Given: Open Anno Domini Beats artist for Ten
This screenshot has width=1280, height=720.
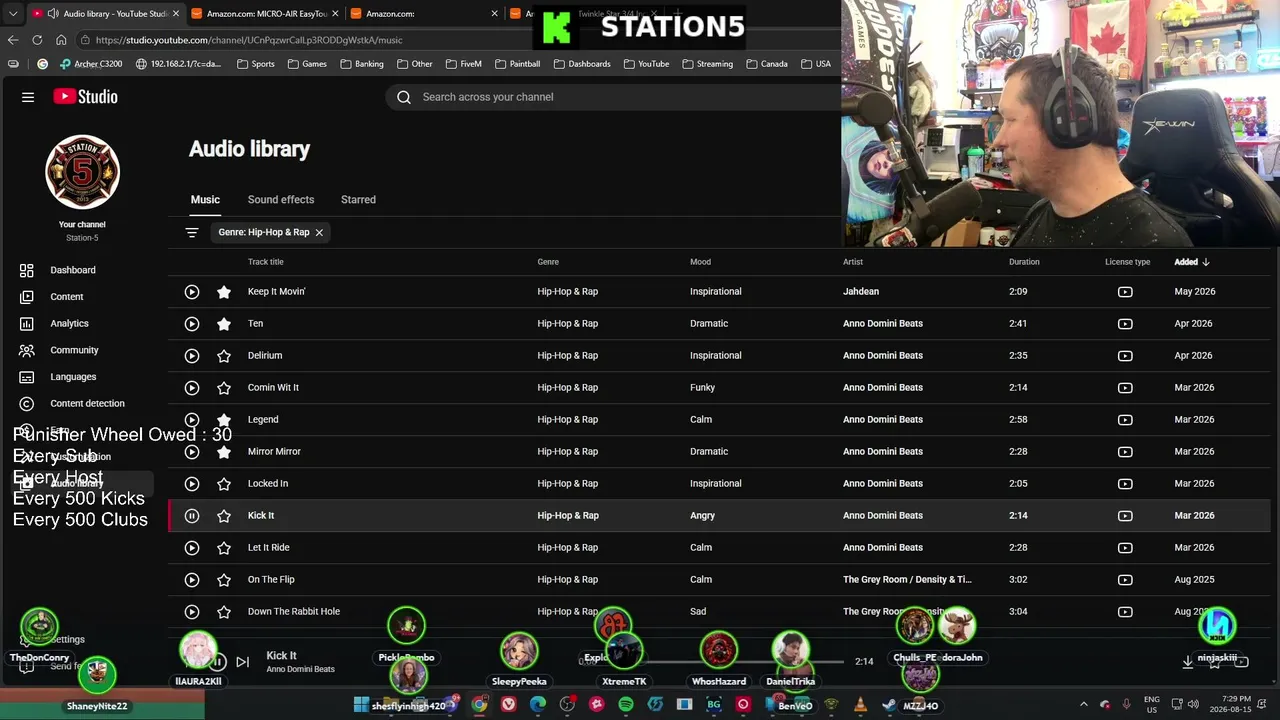Looking at the screenshot, I should click(883, 324).
